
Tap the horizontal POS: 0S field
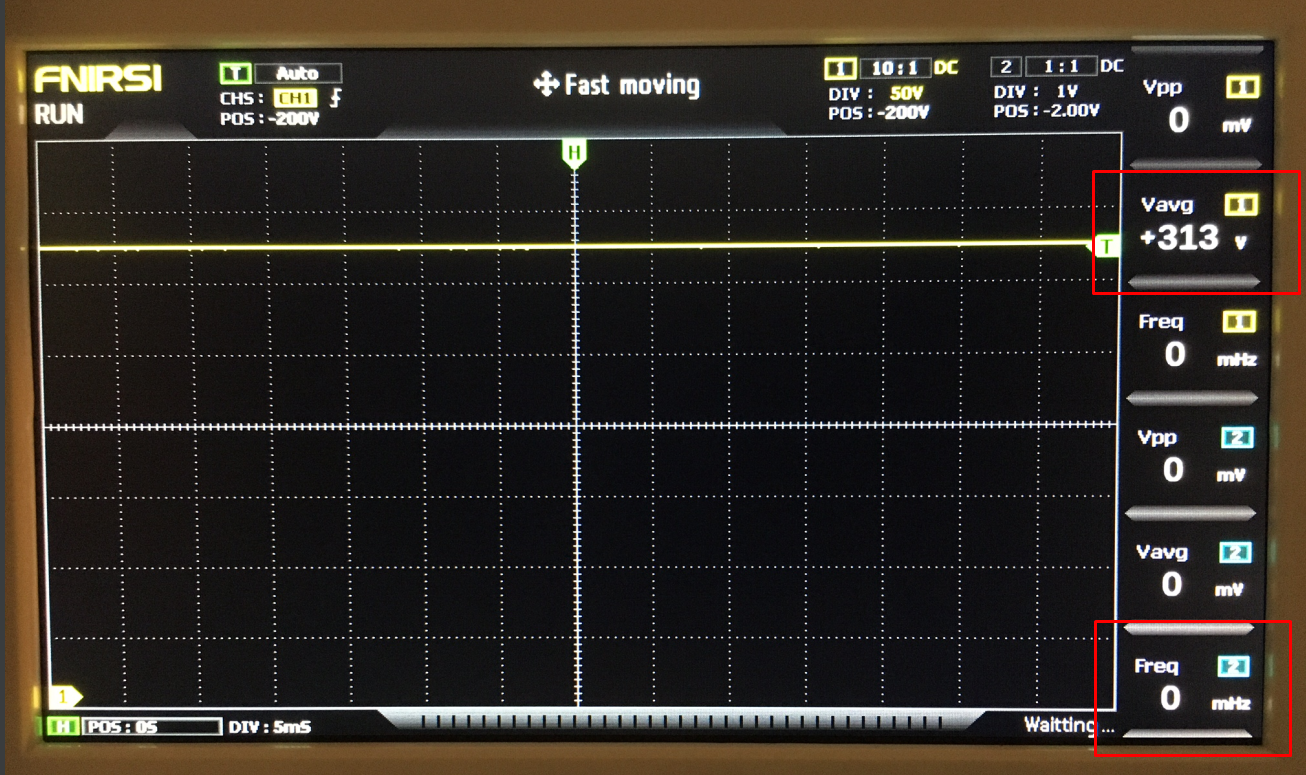[151, 727]
